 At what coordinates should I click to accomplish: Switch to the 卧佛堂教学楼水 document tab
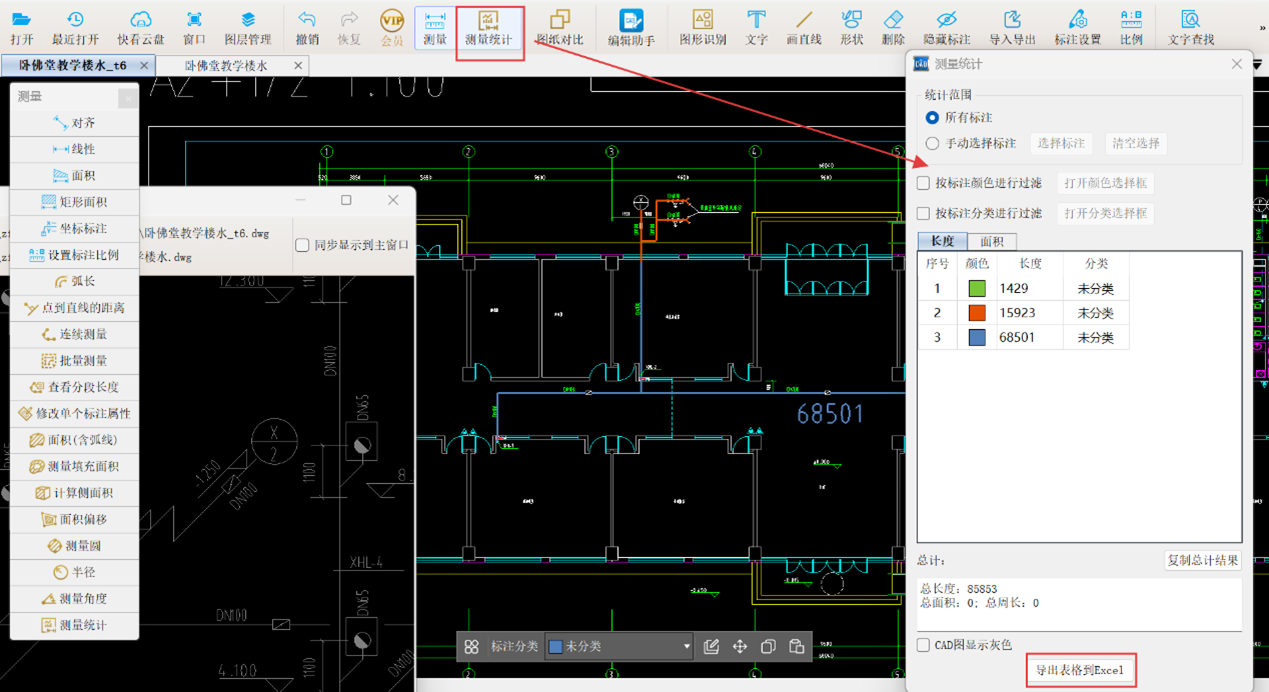coord(227,66)
